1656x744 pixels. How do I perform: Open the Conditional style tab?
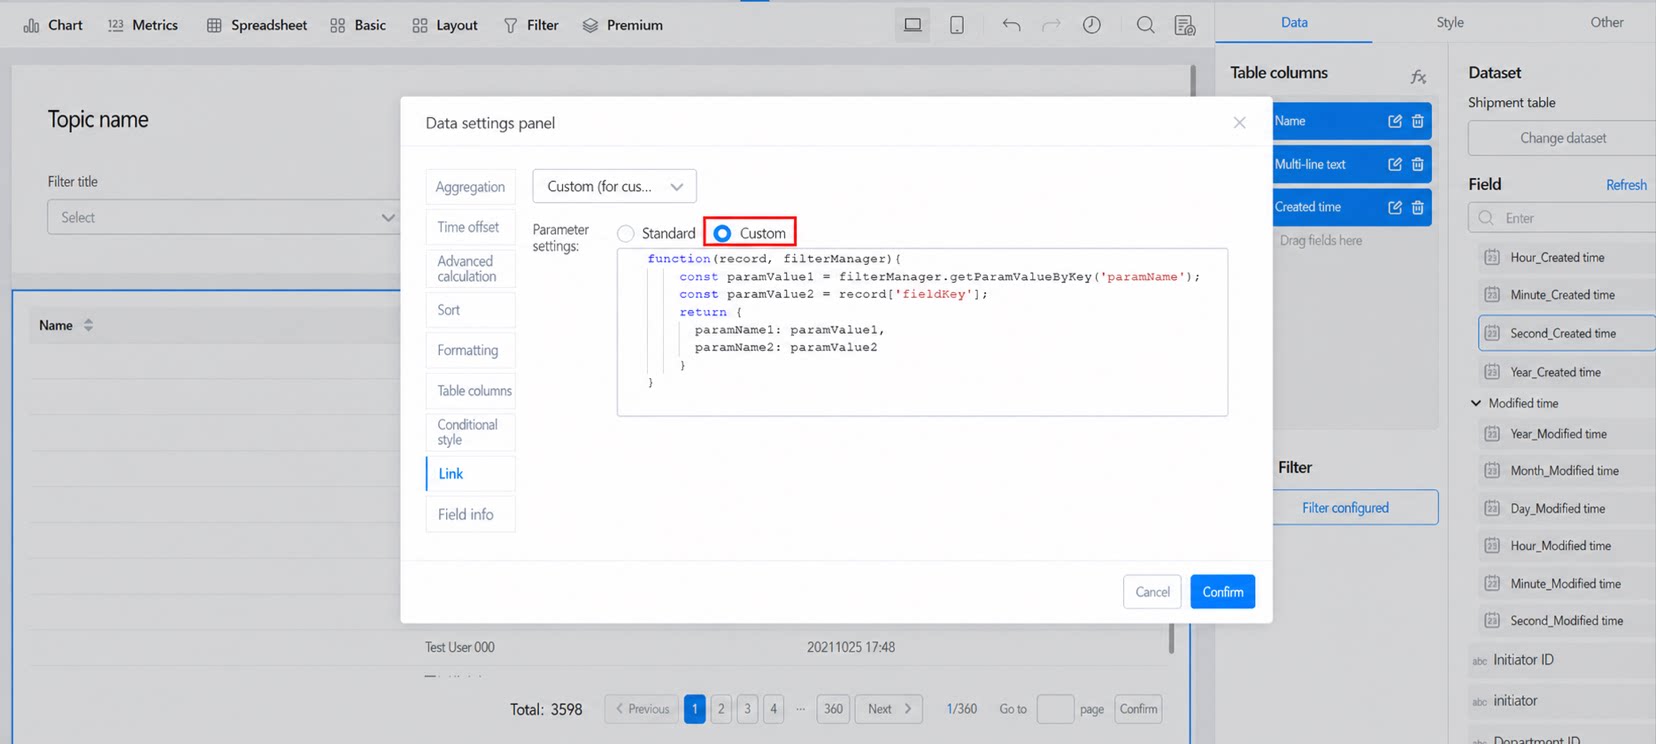point(470,432)
